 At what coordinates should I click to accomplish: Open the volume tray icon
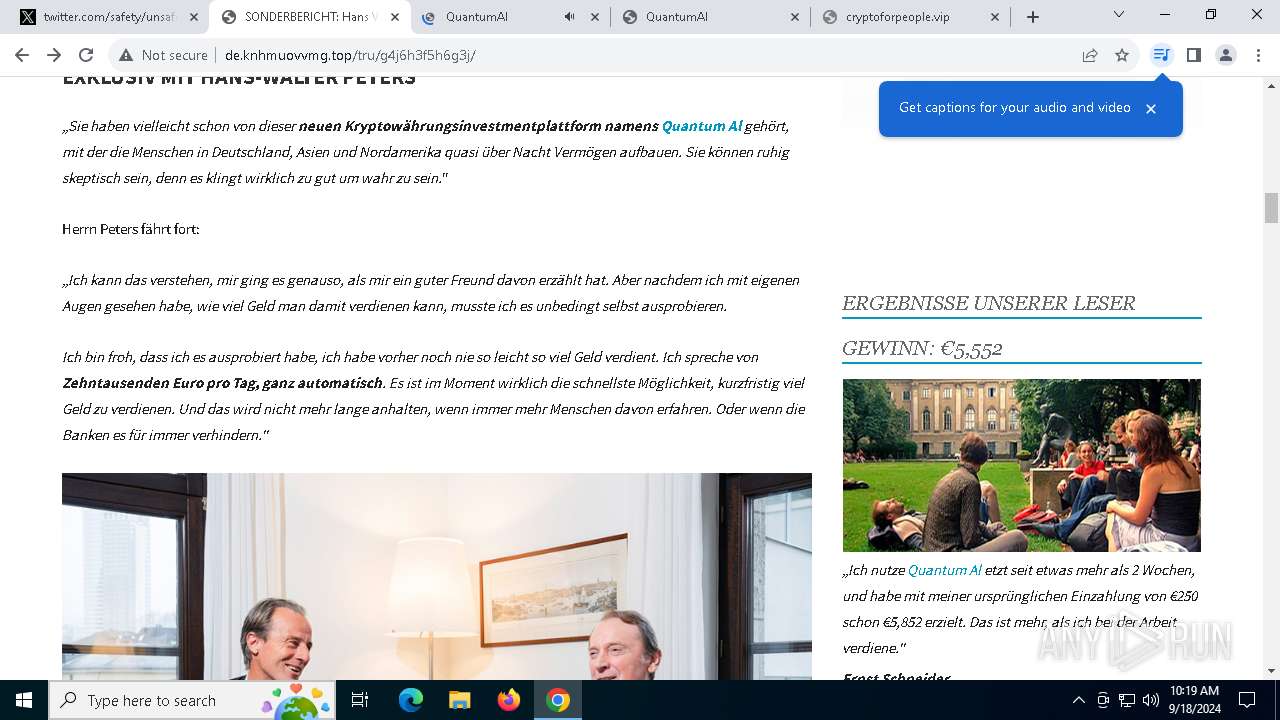1151,700
